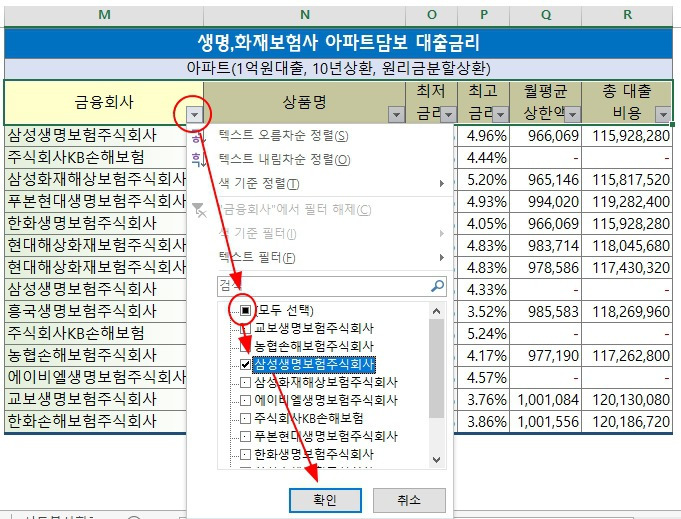Confirm filter with the 확인 button
This screenshot has height=519, width=681.
tap(325, 500)
